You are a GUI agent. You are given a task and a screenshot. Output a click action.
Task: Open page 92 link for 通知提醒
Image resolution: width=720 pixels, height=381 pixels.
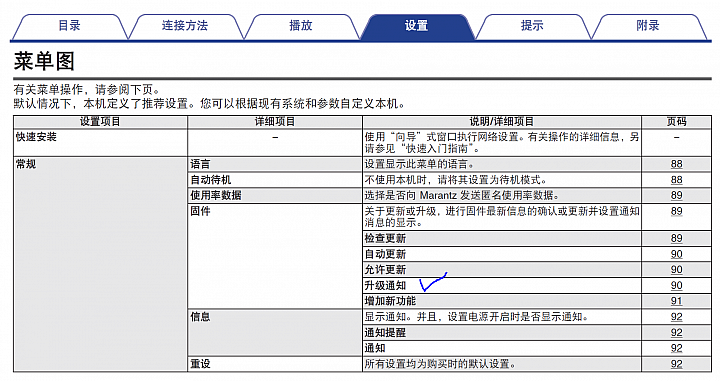click(676, 332)
